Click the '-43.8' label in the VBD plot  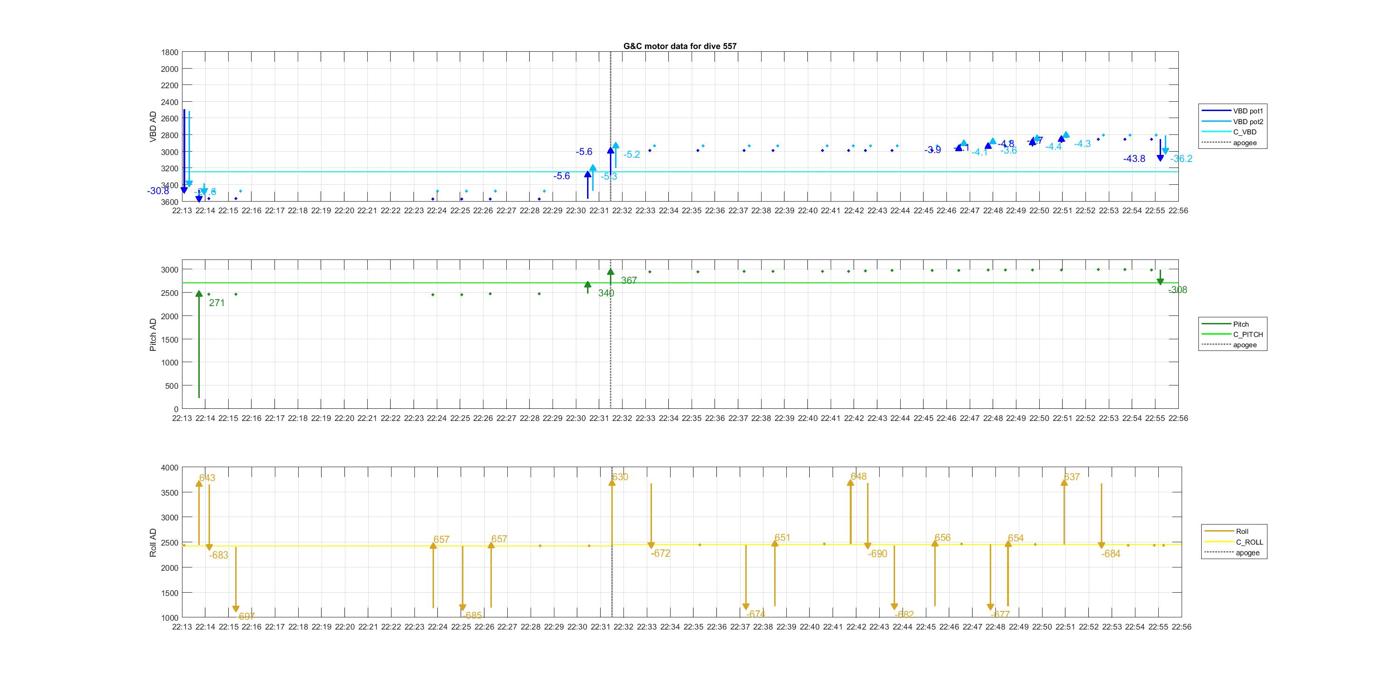1134,159
